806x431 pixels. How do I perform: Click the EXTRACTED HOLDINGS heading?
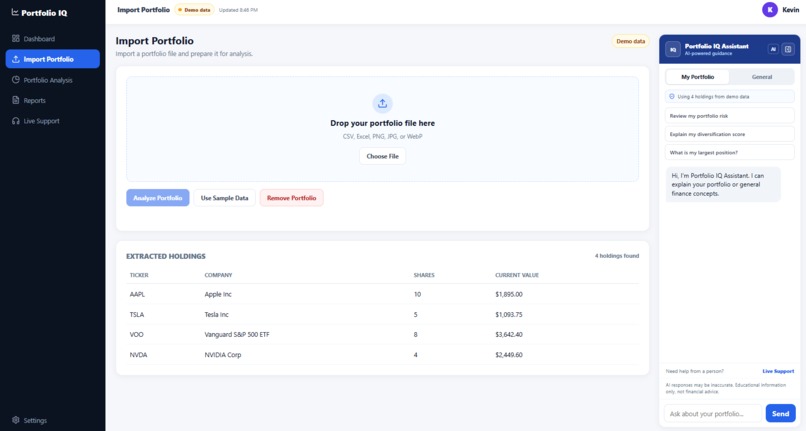(166, 256)
